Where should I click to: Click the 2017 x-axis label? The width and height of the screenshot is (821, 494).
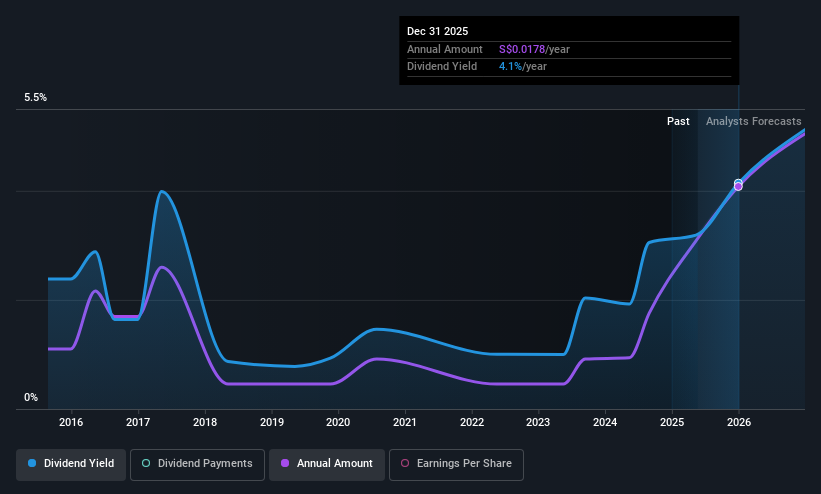tap(138, 422)
